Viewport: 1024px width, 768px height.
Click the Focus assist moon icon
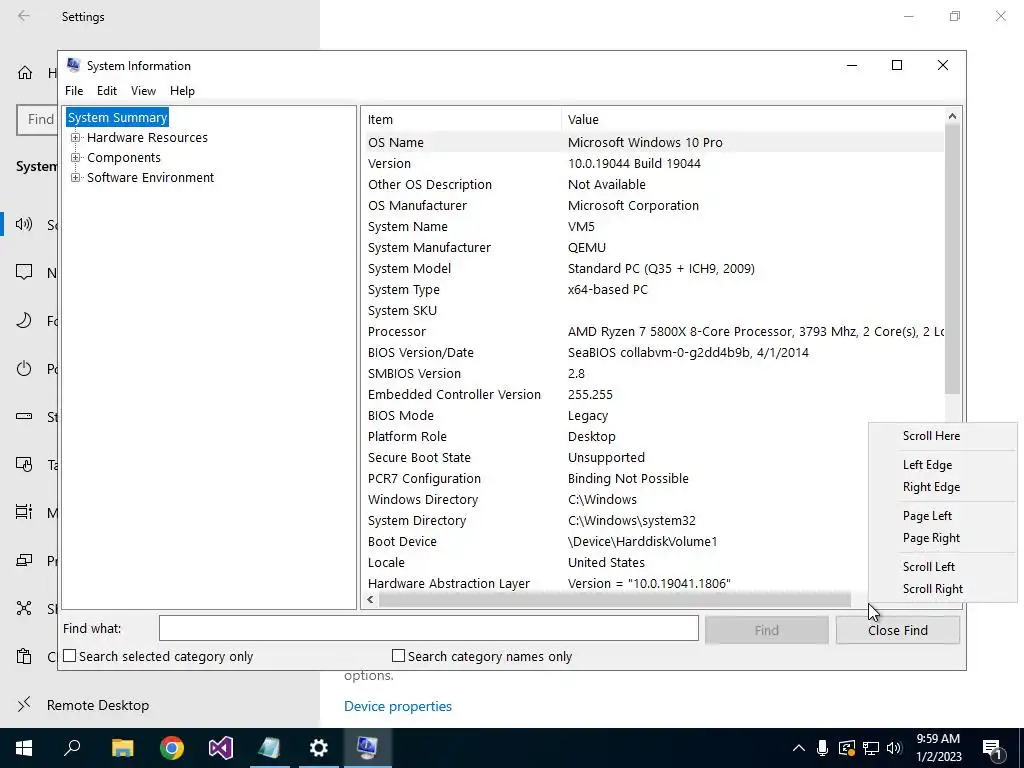click(x=24, y=320)
